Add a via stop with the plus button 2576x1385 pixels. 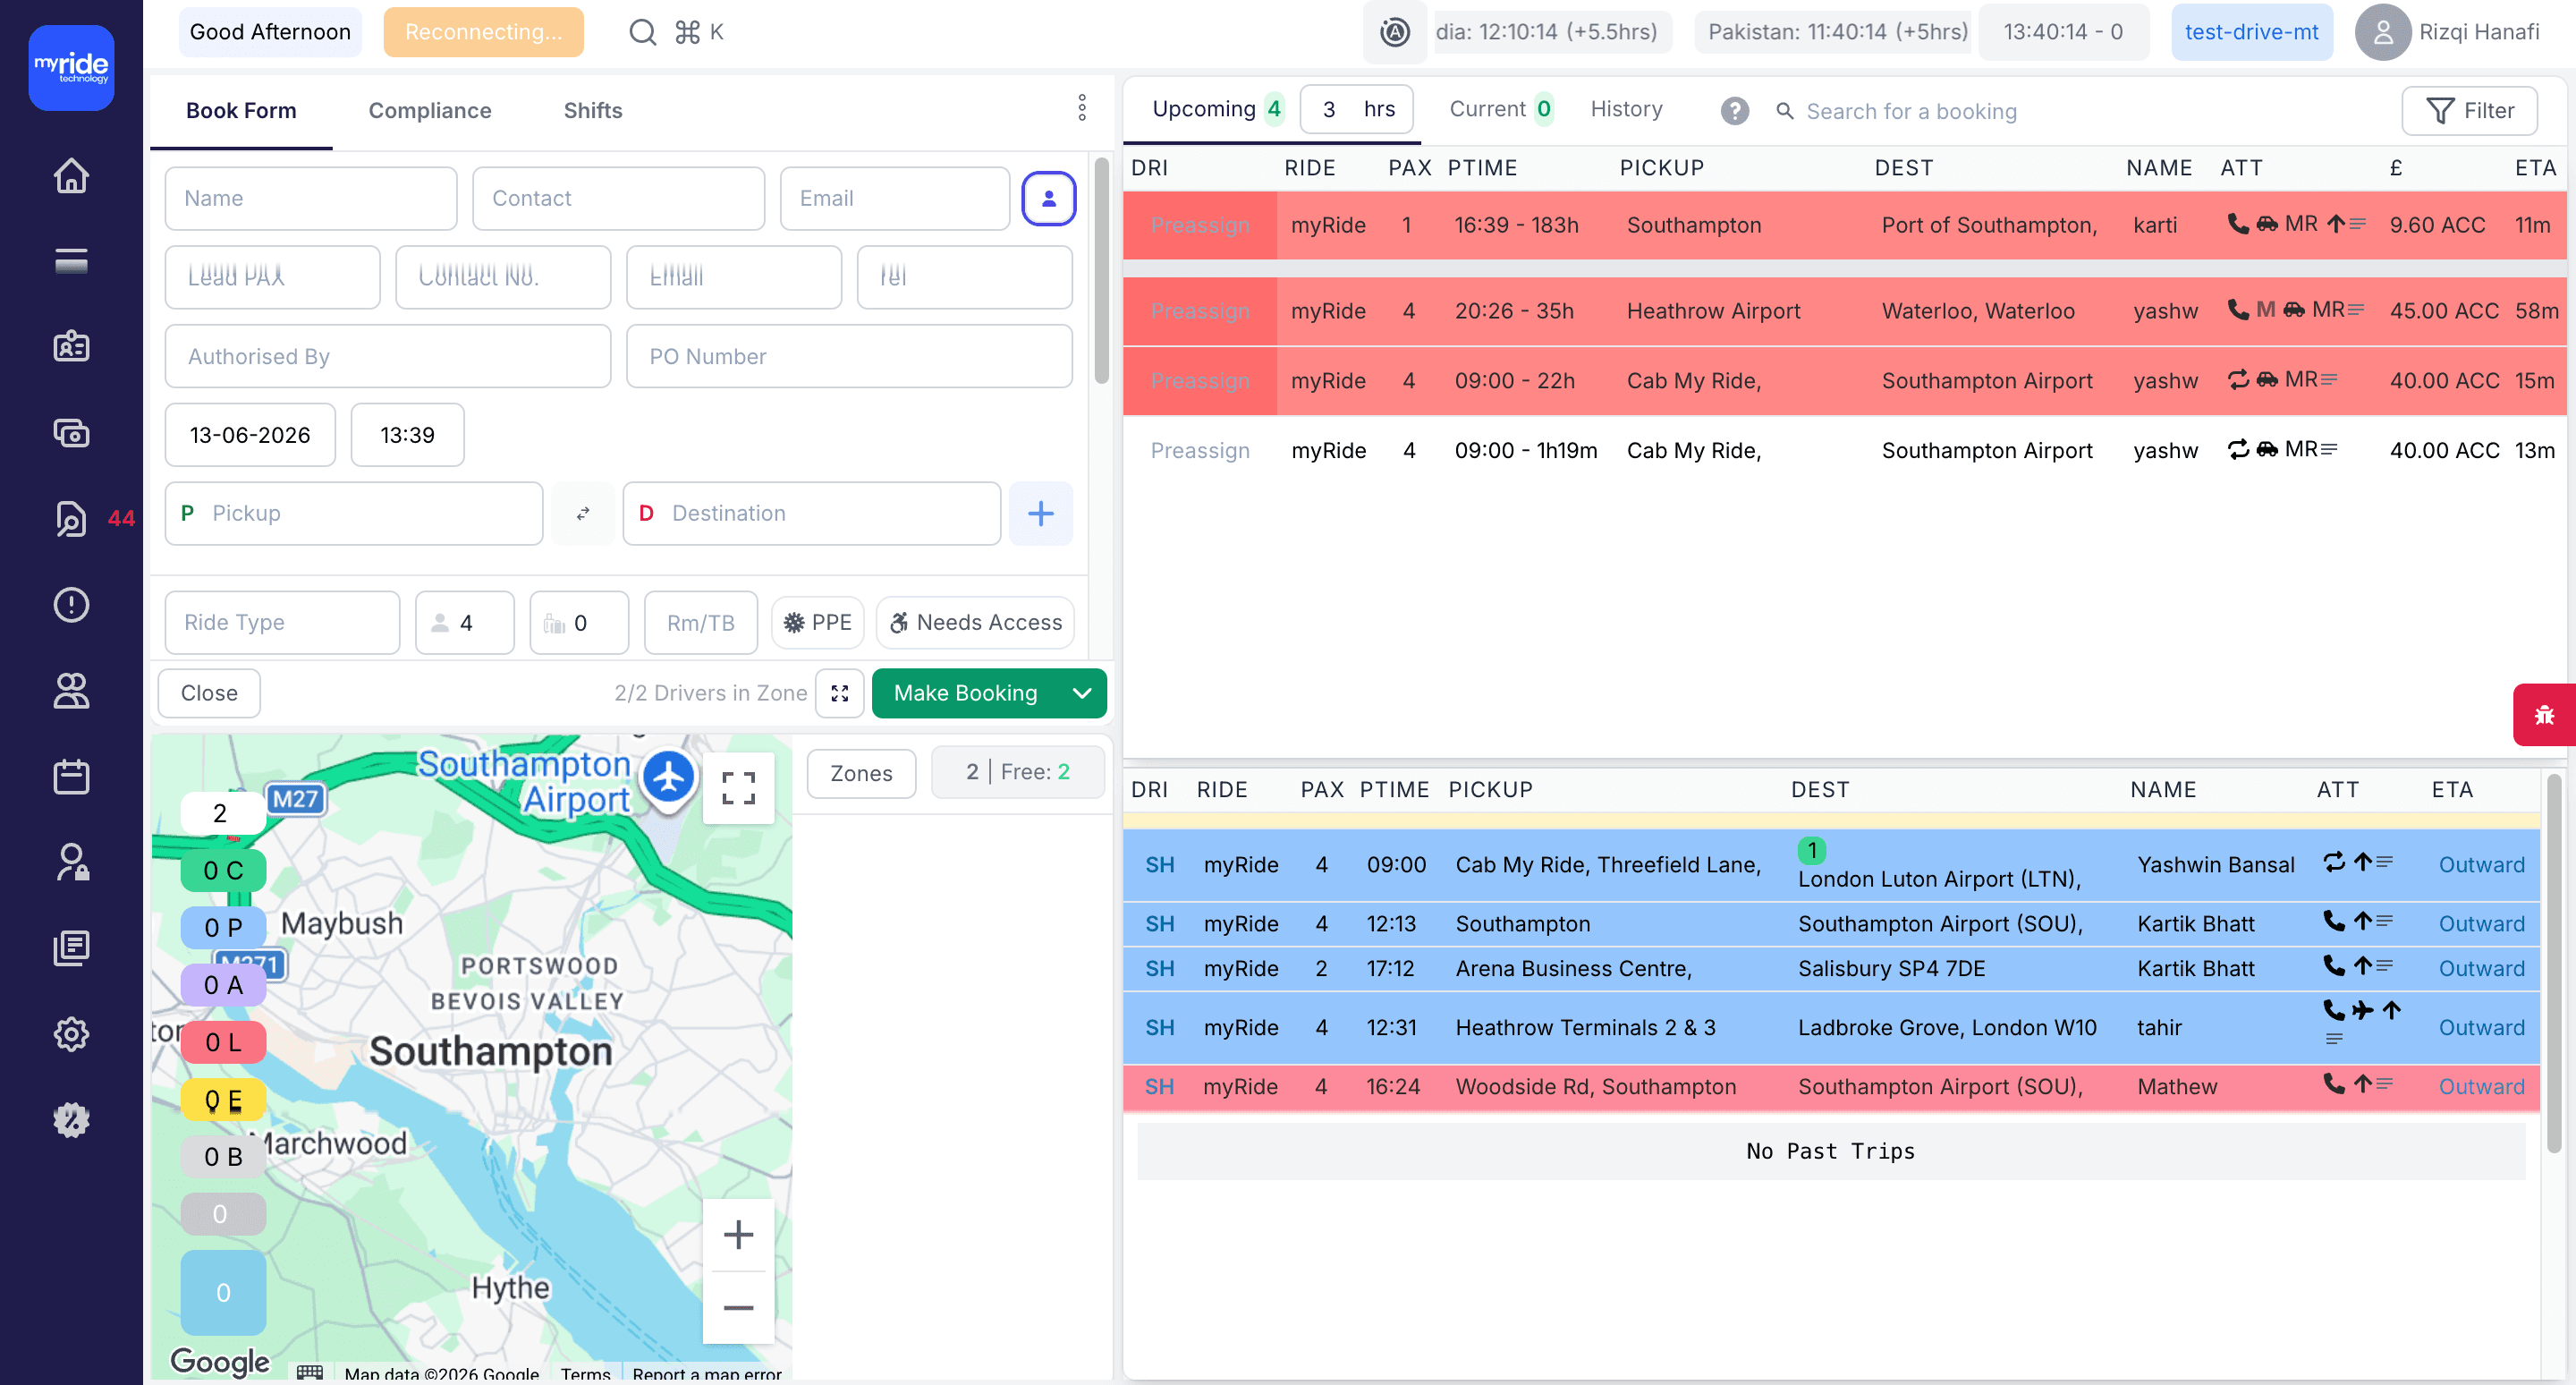coord(1040,513)
